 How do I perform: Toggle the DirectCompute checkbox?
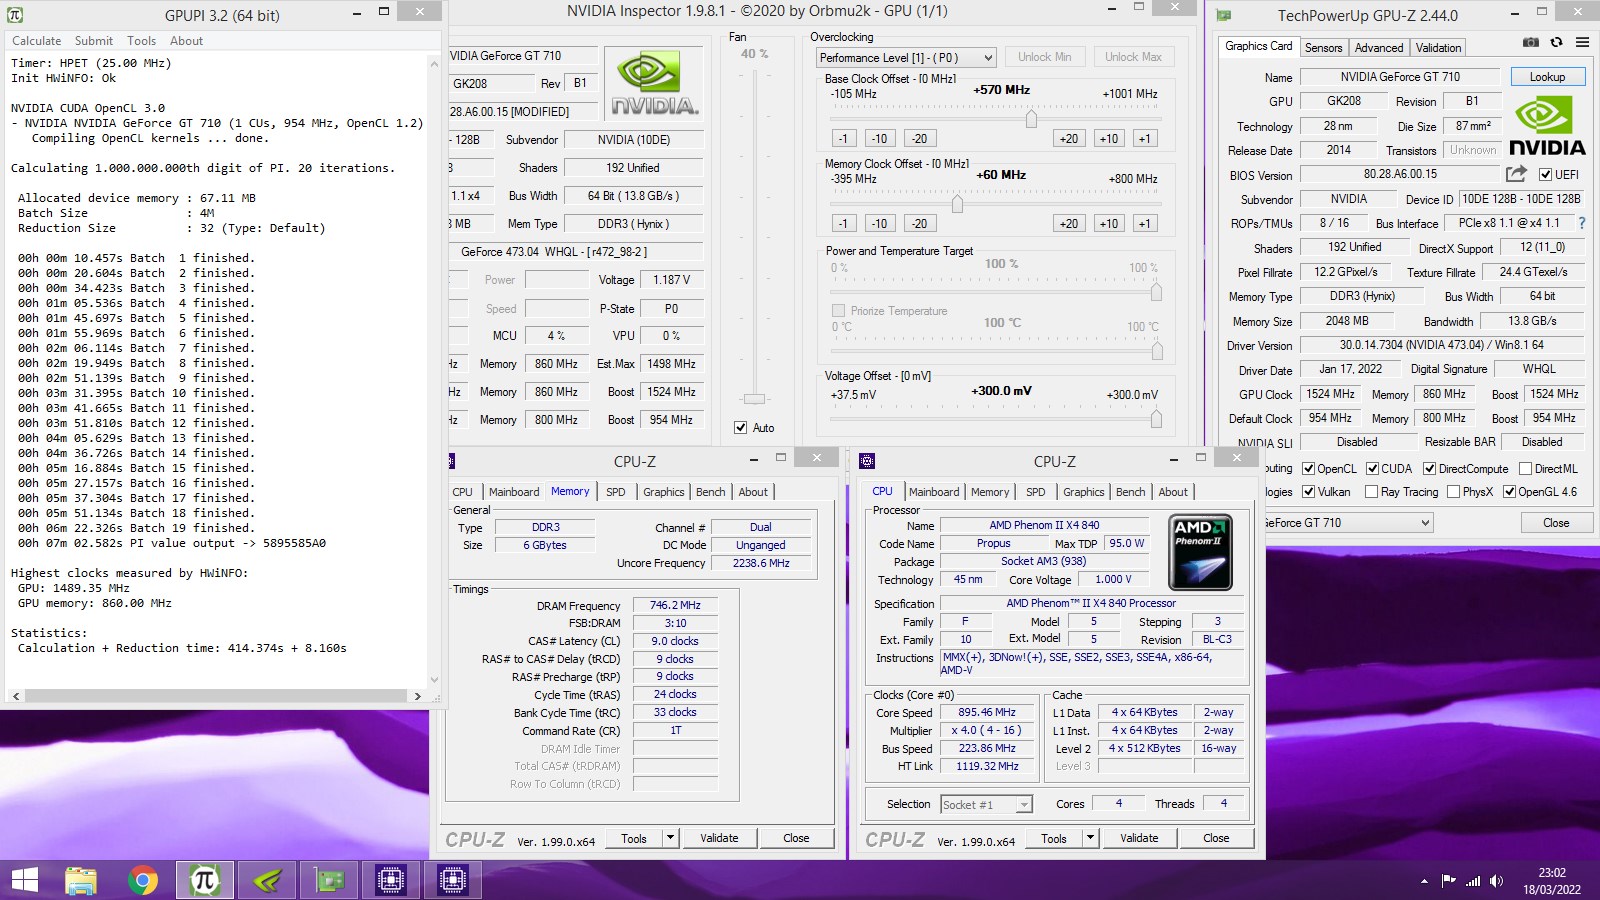(x=1429, y=468)
